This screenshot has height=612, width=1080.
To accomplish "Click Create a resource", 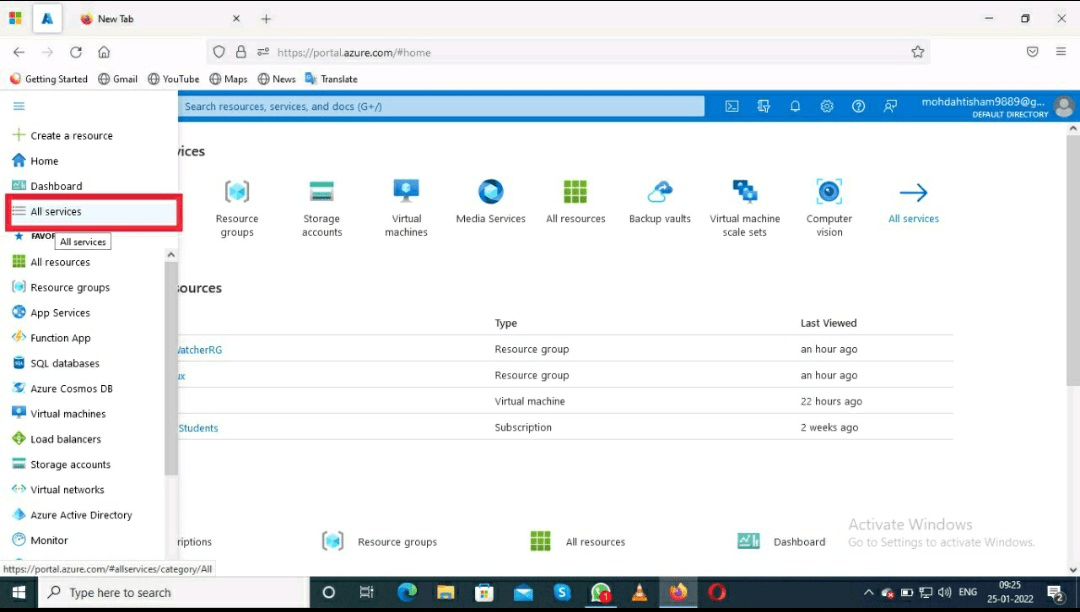I will point(70,135).
